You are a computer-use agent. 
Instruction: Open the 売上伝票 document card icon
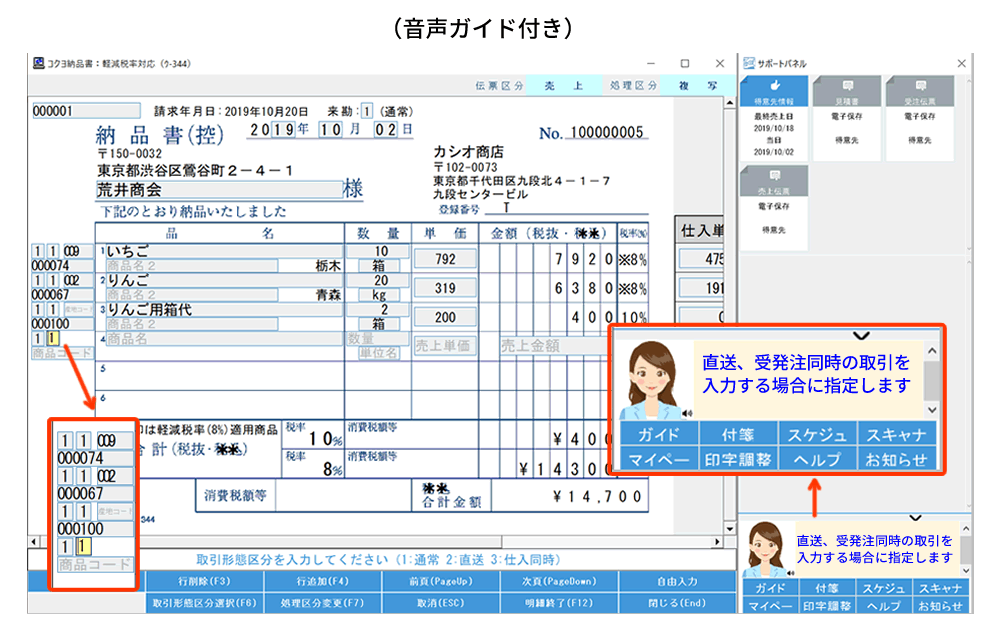775,177
